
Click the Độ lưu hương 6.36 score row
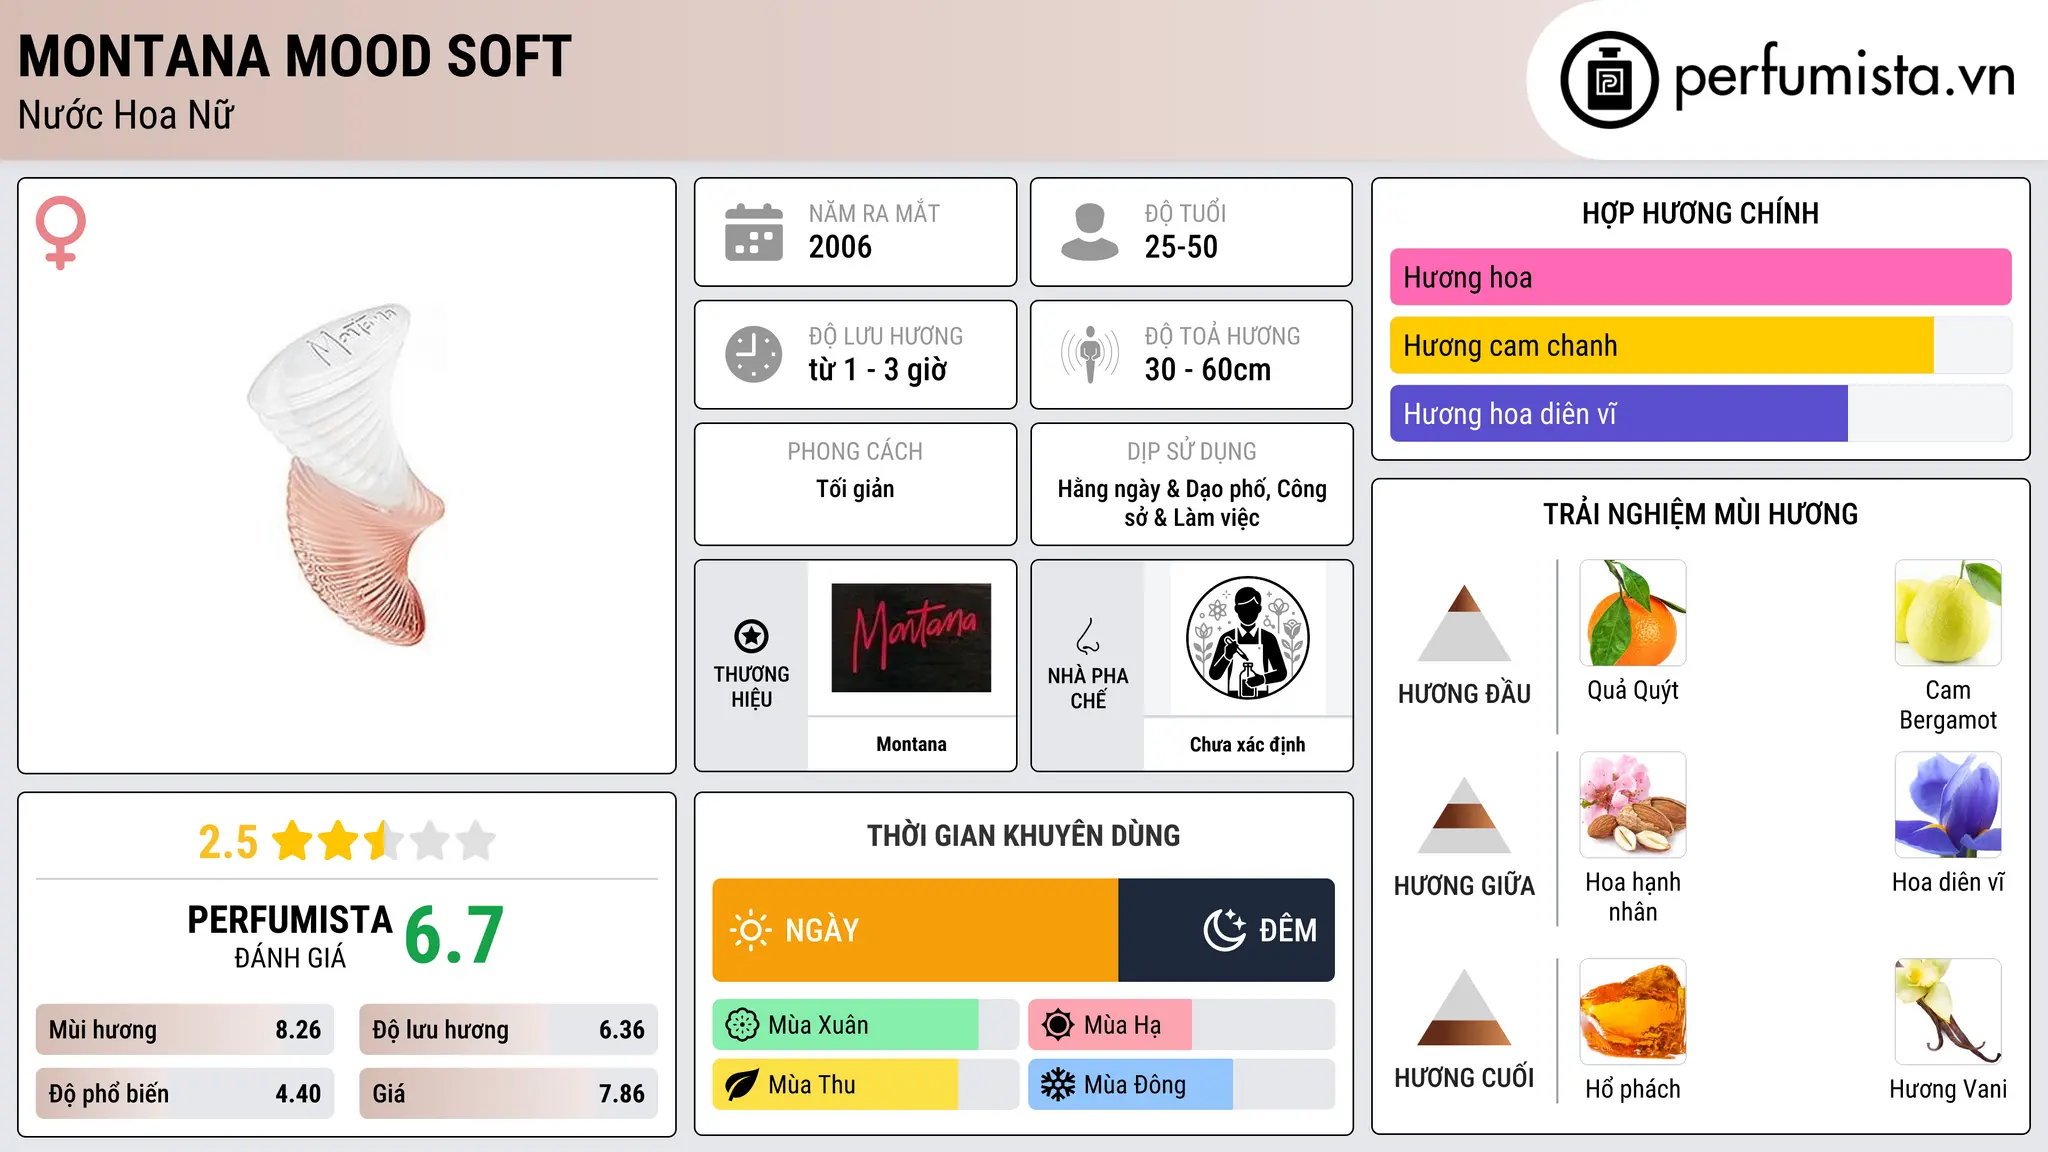click(508, 1030)
